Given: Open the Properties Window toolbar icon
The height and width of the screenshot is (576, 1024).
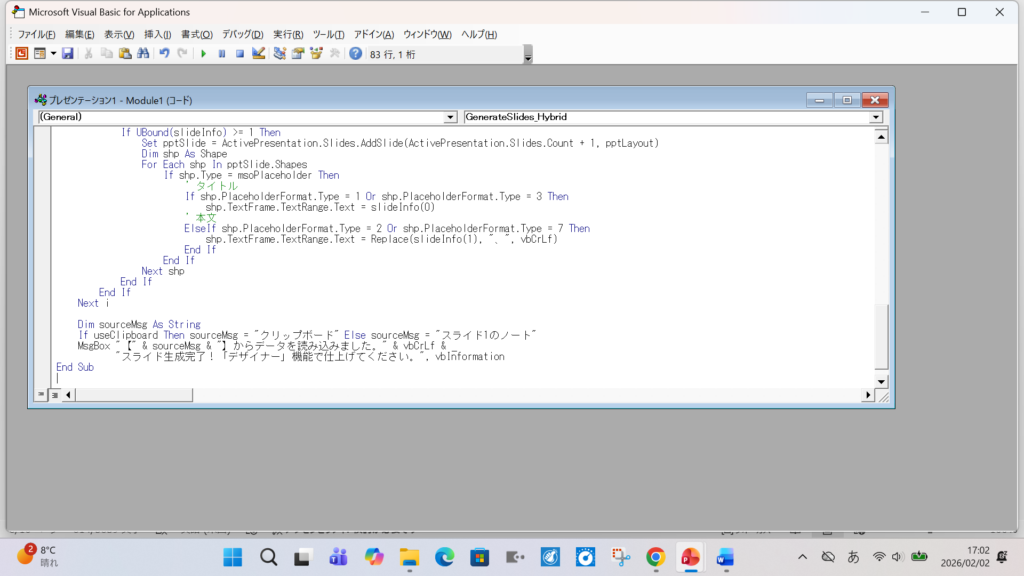Looking at the screenshot, I should coord(296,54).
